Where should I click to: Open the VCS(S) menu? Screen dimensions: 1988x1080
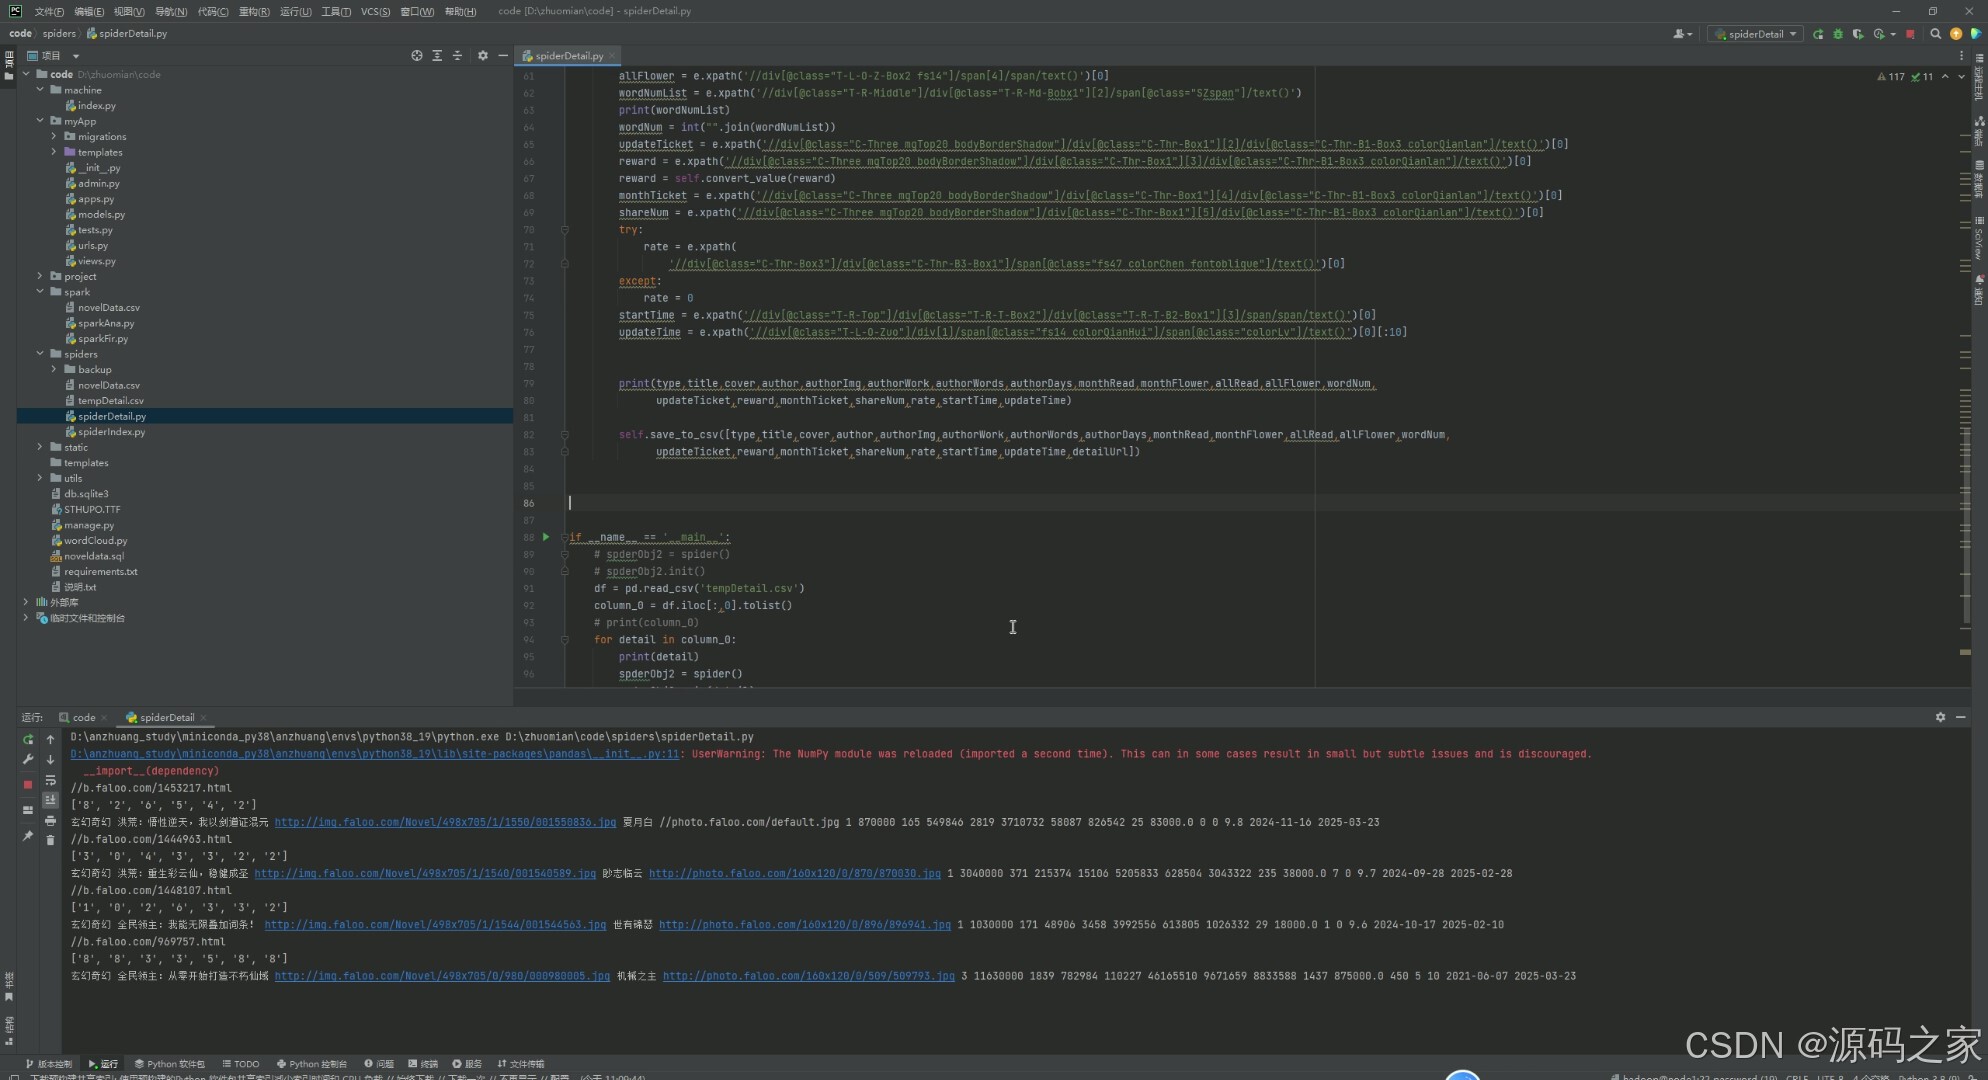pos(375,11)
